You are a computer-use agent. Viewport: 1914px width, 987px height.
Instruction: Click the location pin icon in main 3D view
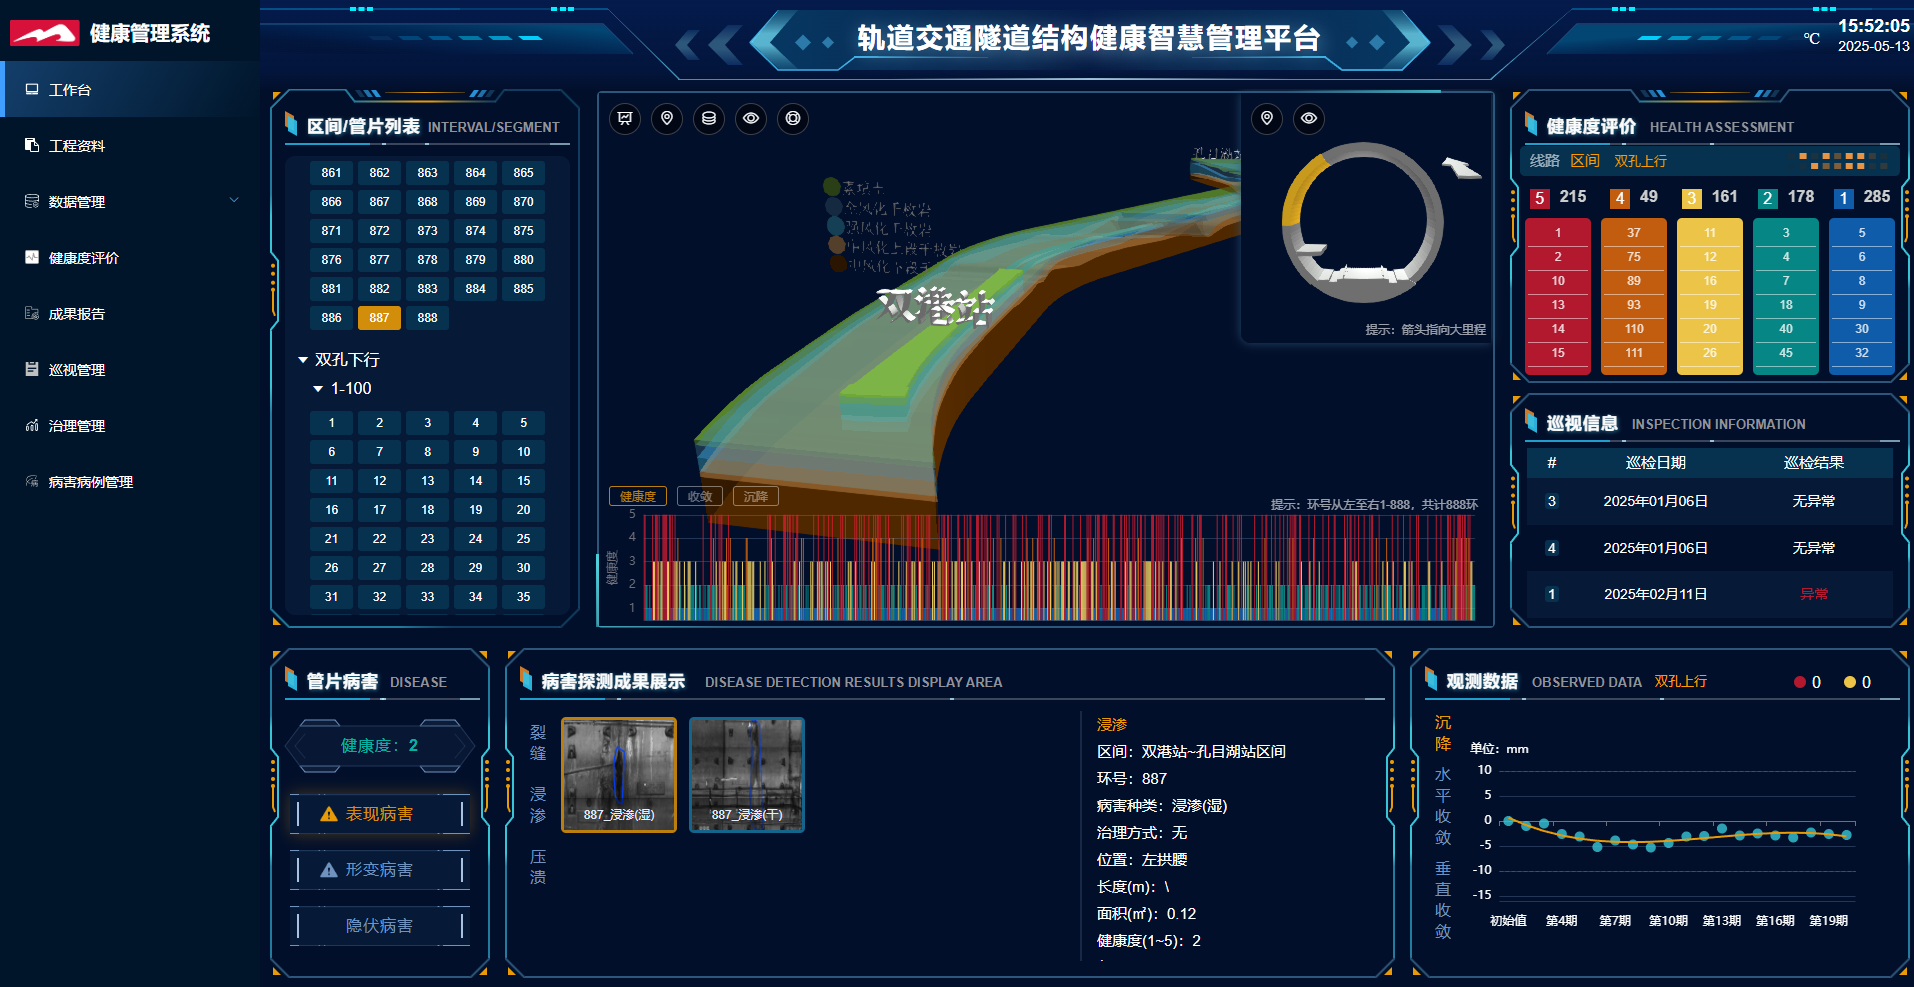click(x=667, y=119)
